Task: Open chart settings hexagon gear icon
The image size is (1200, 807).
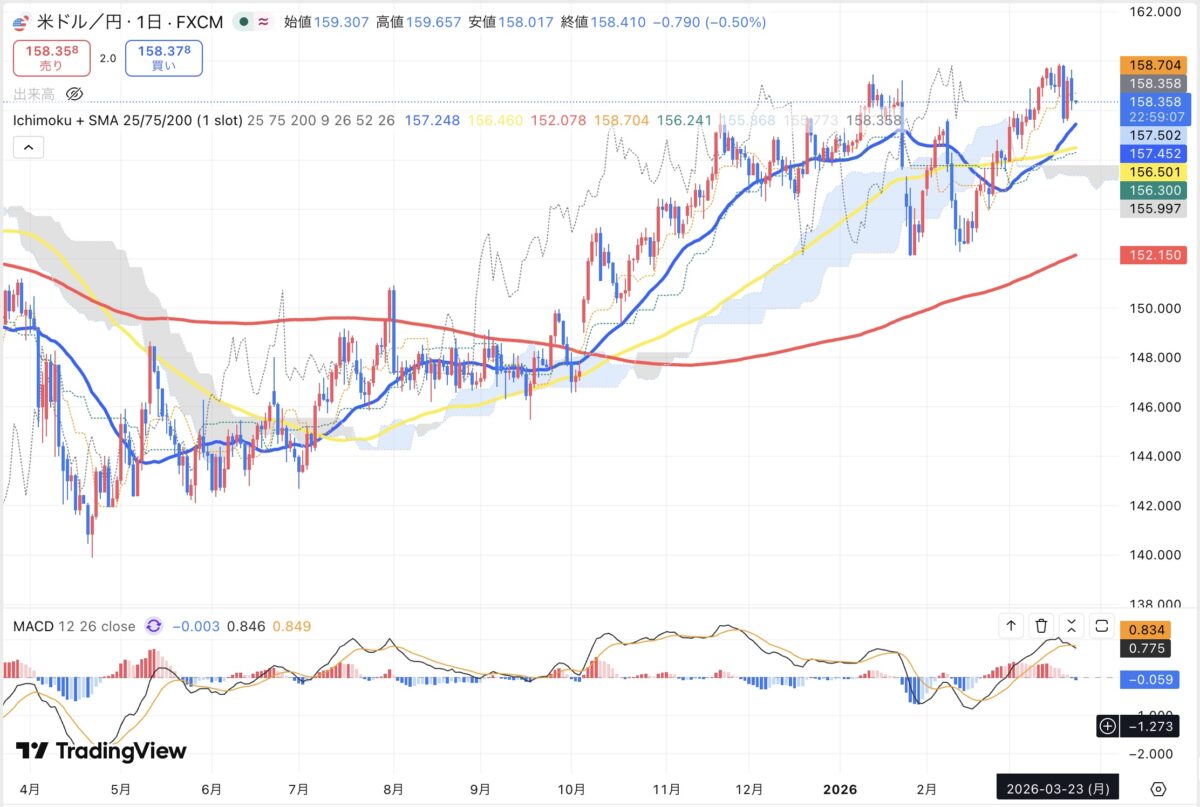Action: point(1158,787)
